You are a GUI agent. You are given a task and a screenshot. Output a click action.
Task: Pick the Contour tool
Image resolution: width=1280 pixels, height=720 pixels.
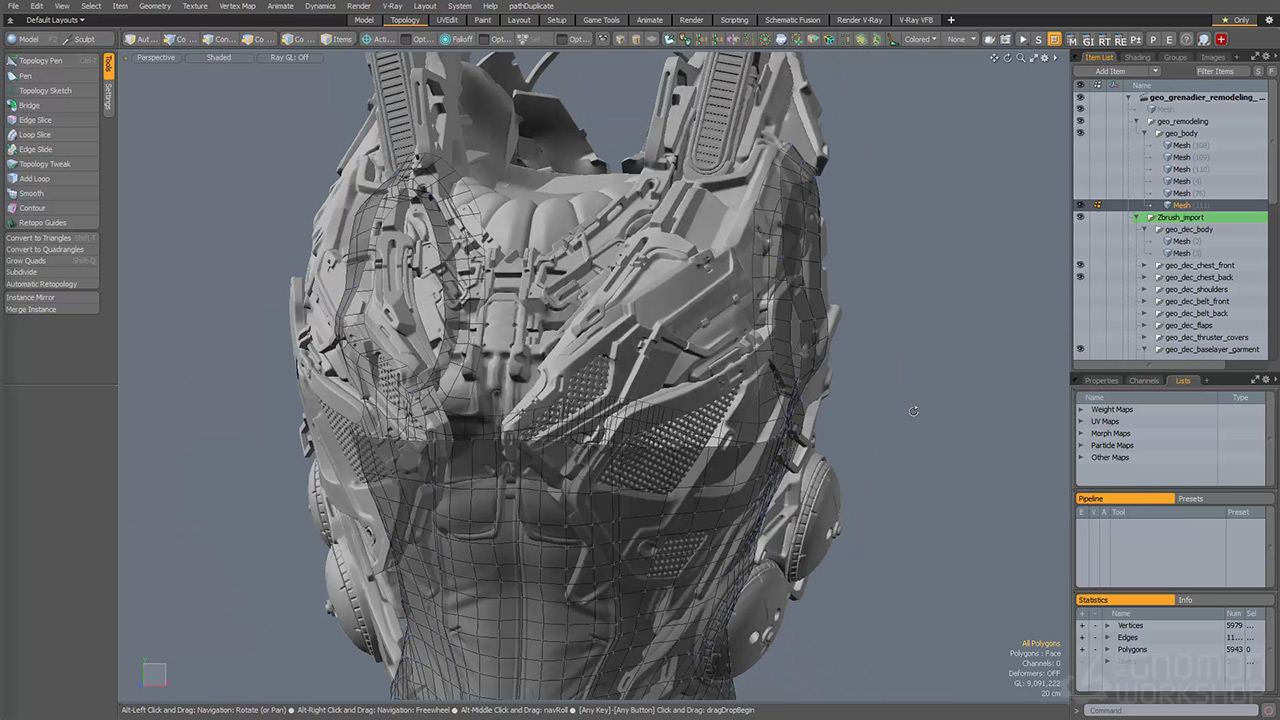(32, 208)
